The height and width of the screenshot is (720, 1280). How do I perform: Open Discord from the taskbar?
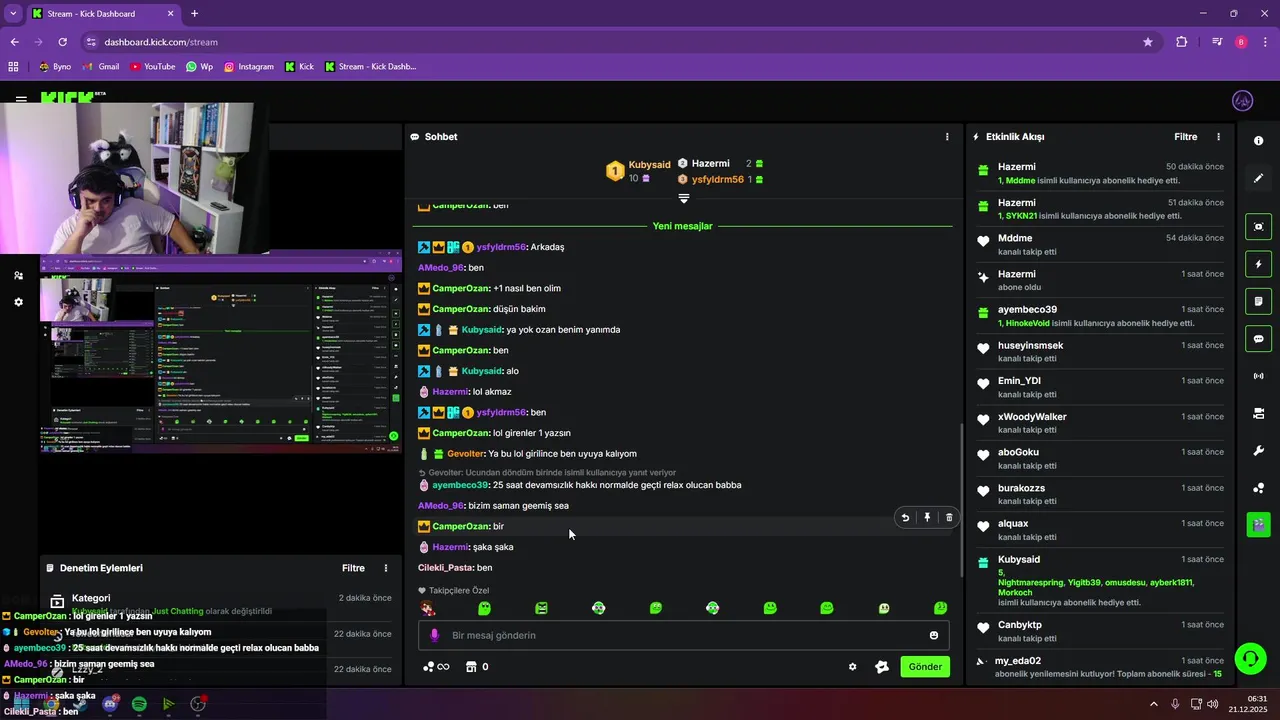click(x=110, y=704)
